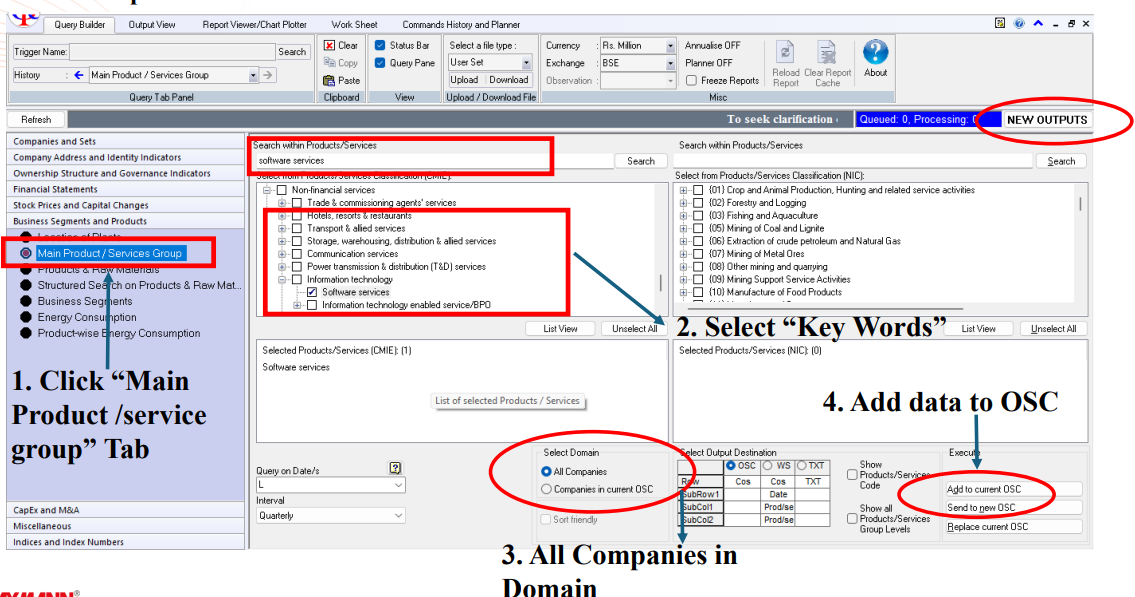Open the Interval Quarterly dropdown
The height and width of the screenshot is (597, 1135).
(x=399, y=516)
